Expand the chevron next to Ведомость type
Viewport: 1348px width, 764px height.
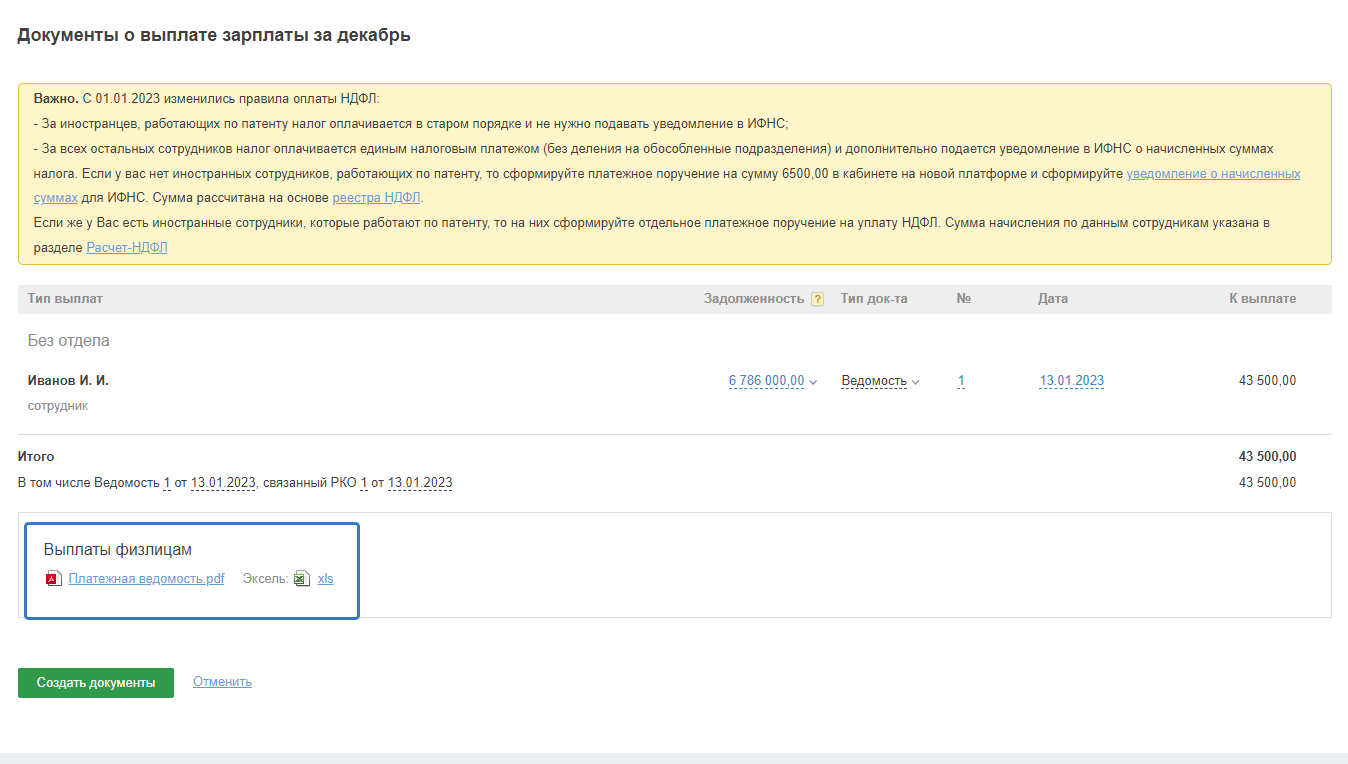tap(916, 382)
